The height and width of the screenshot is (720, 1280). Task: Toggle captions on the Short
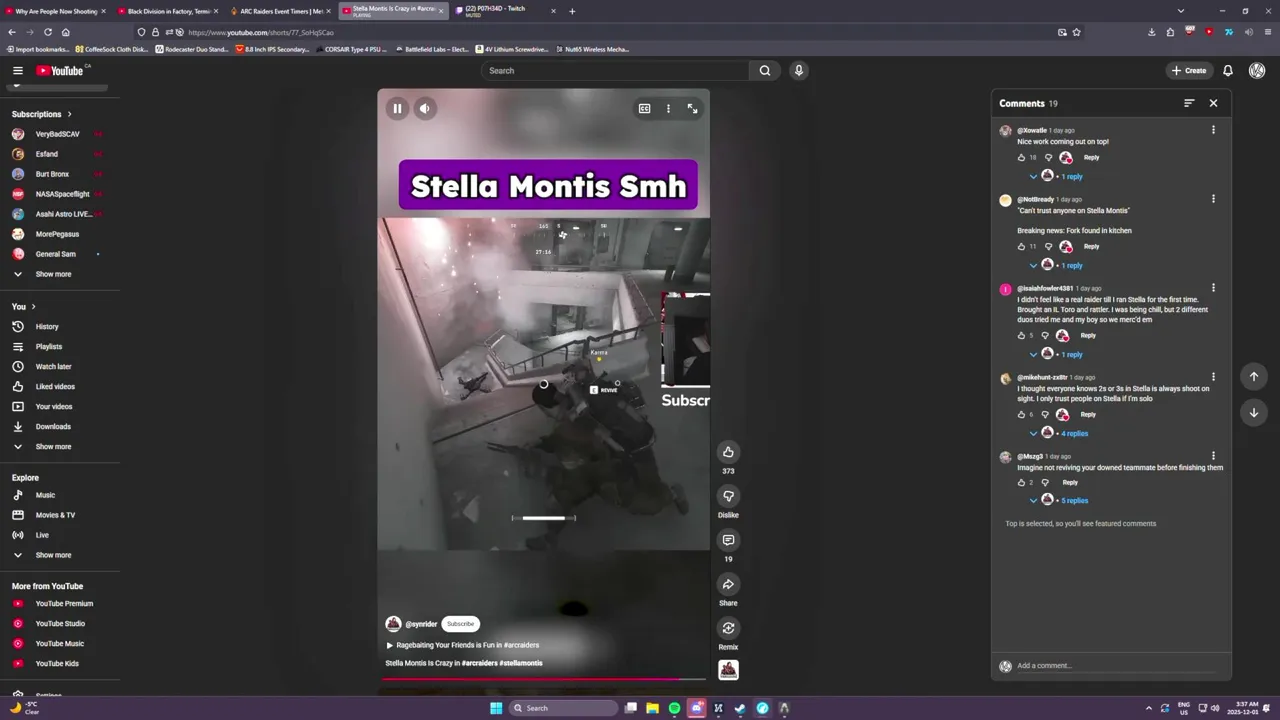click(645, 108)
